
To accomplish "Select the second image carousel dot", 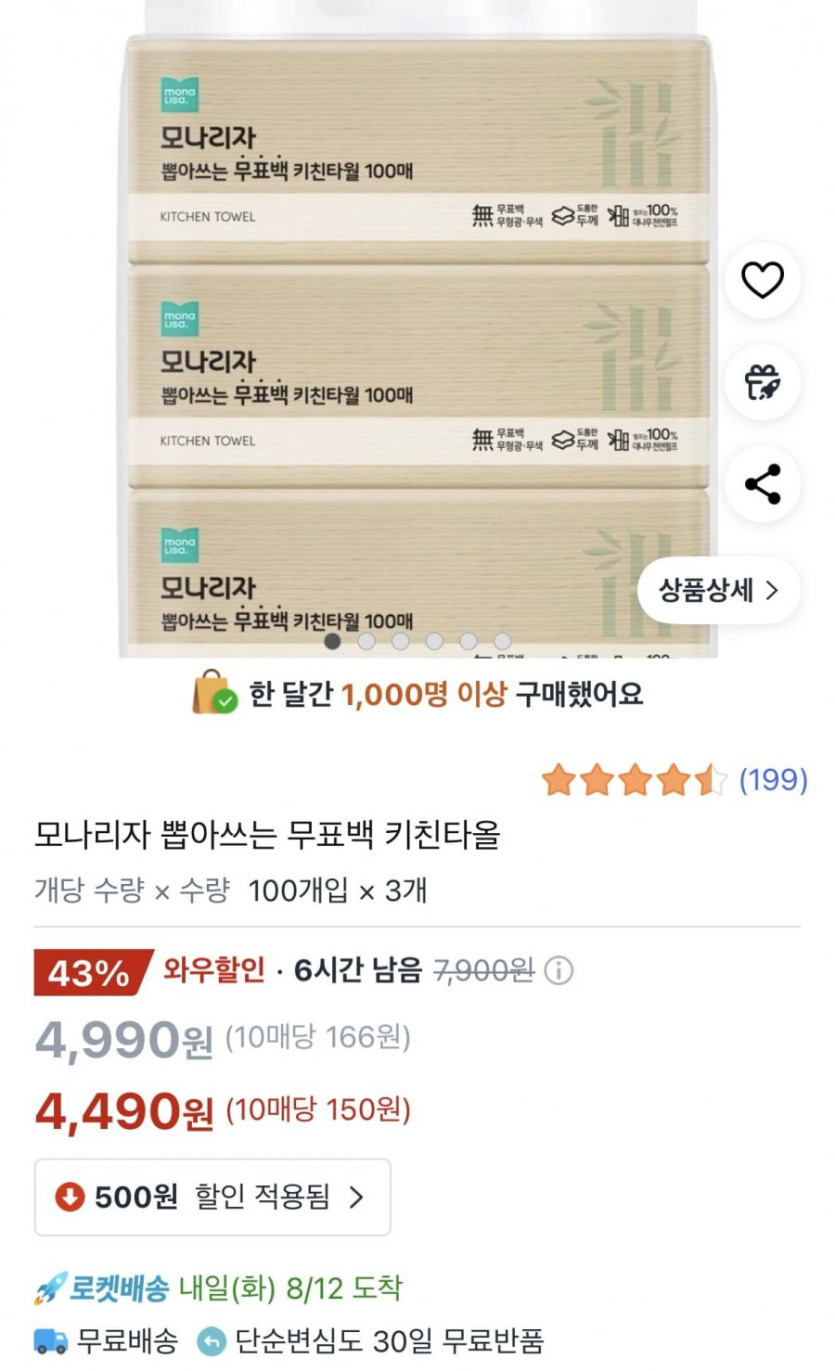I will pyautogui.click(x=367, y=641).
